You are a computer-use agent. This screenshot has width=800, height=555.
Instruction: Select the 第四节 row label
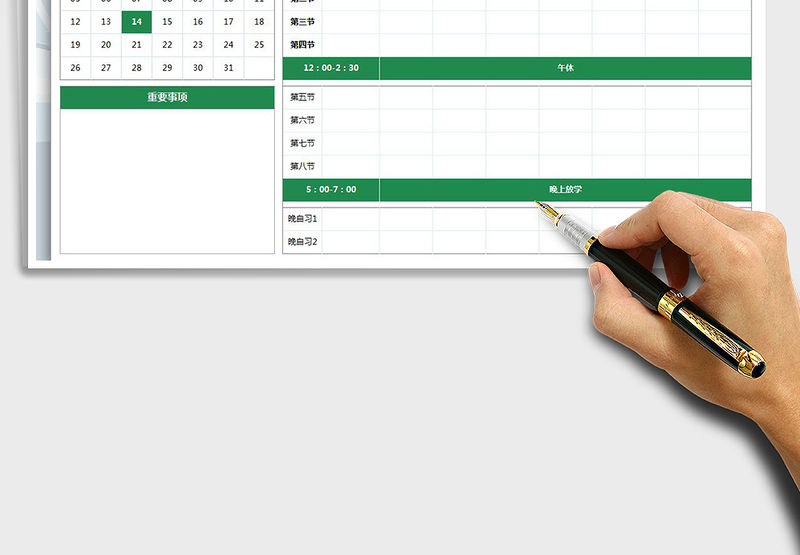coord(302,45)
